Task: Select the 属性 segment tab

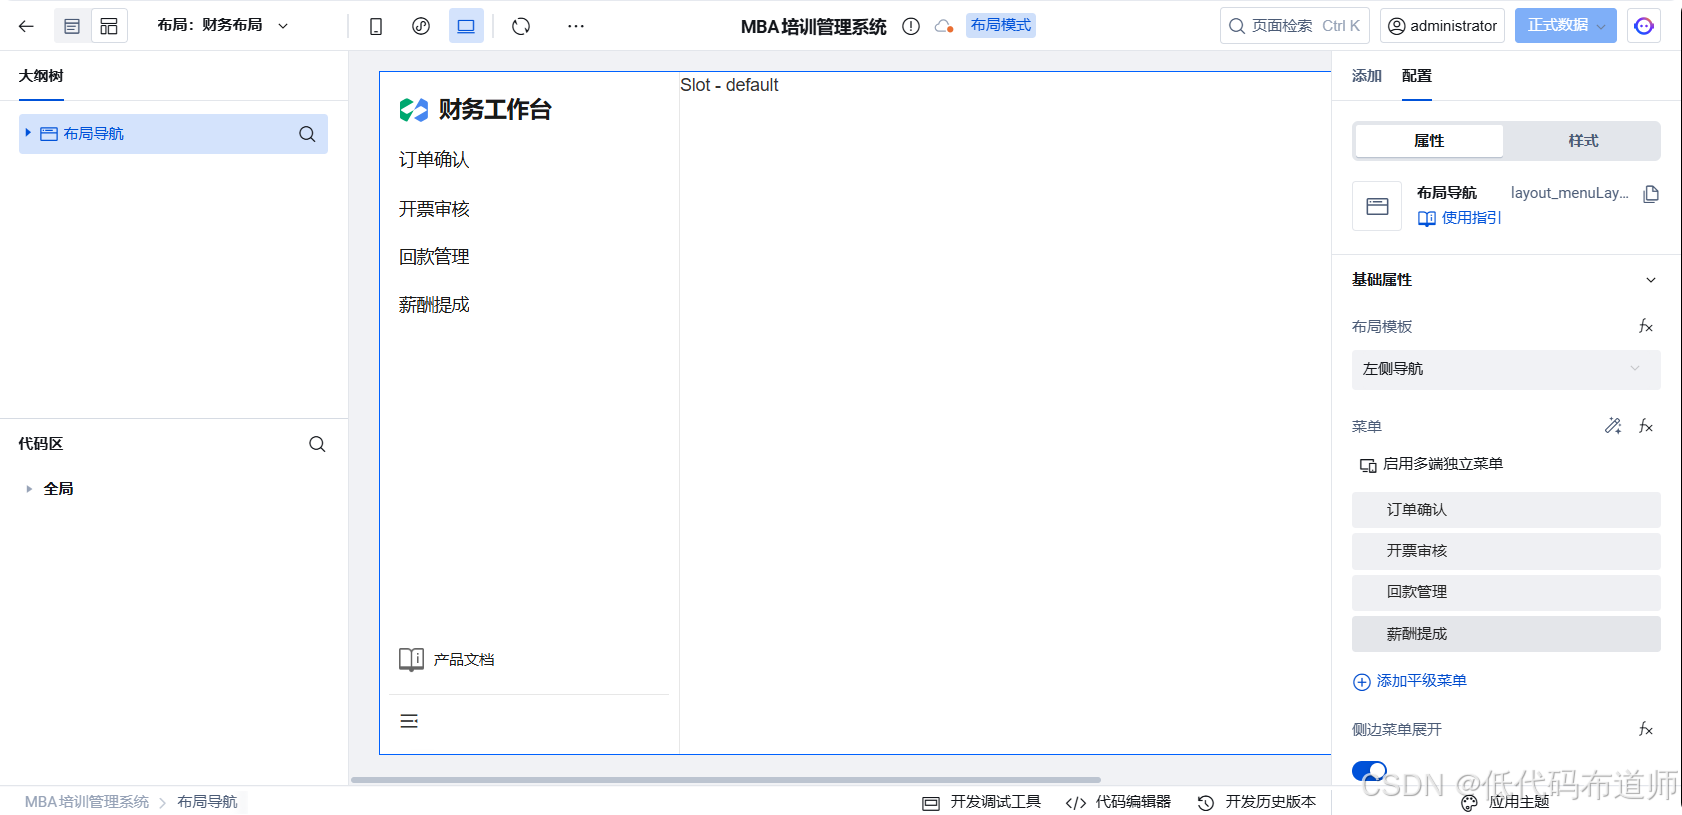Action: [x=1429, y=141]
